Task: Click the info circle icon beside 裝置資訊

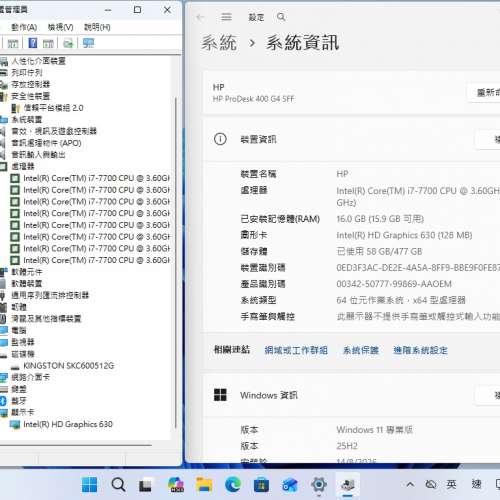Action: coord(220,139)
